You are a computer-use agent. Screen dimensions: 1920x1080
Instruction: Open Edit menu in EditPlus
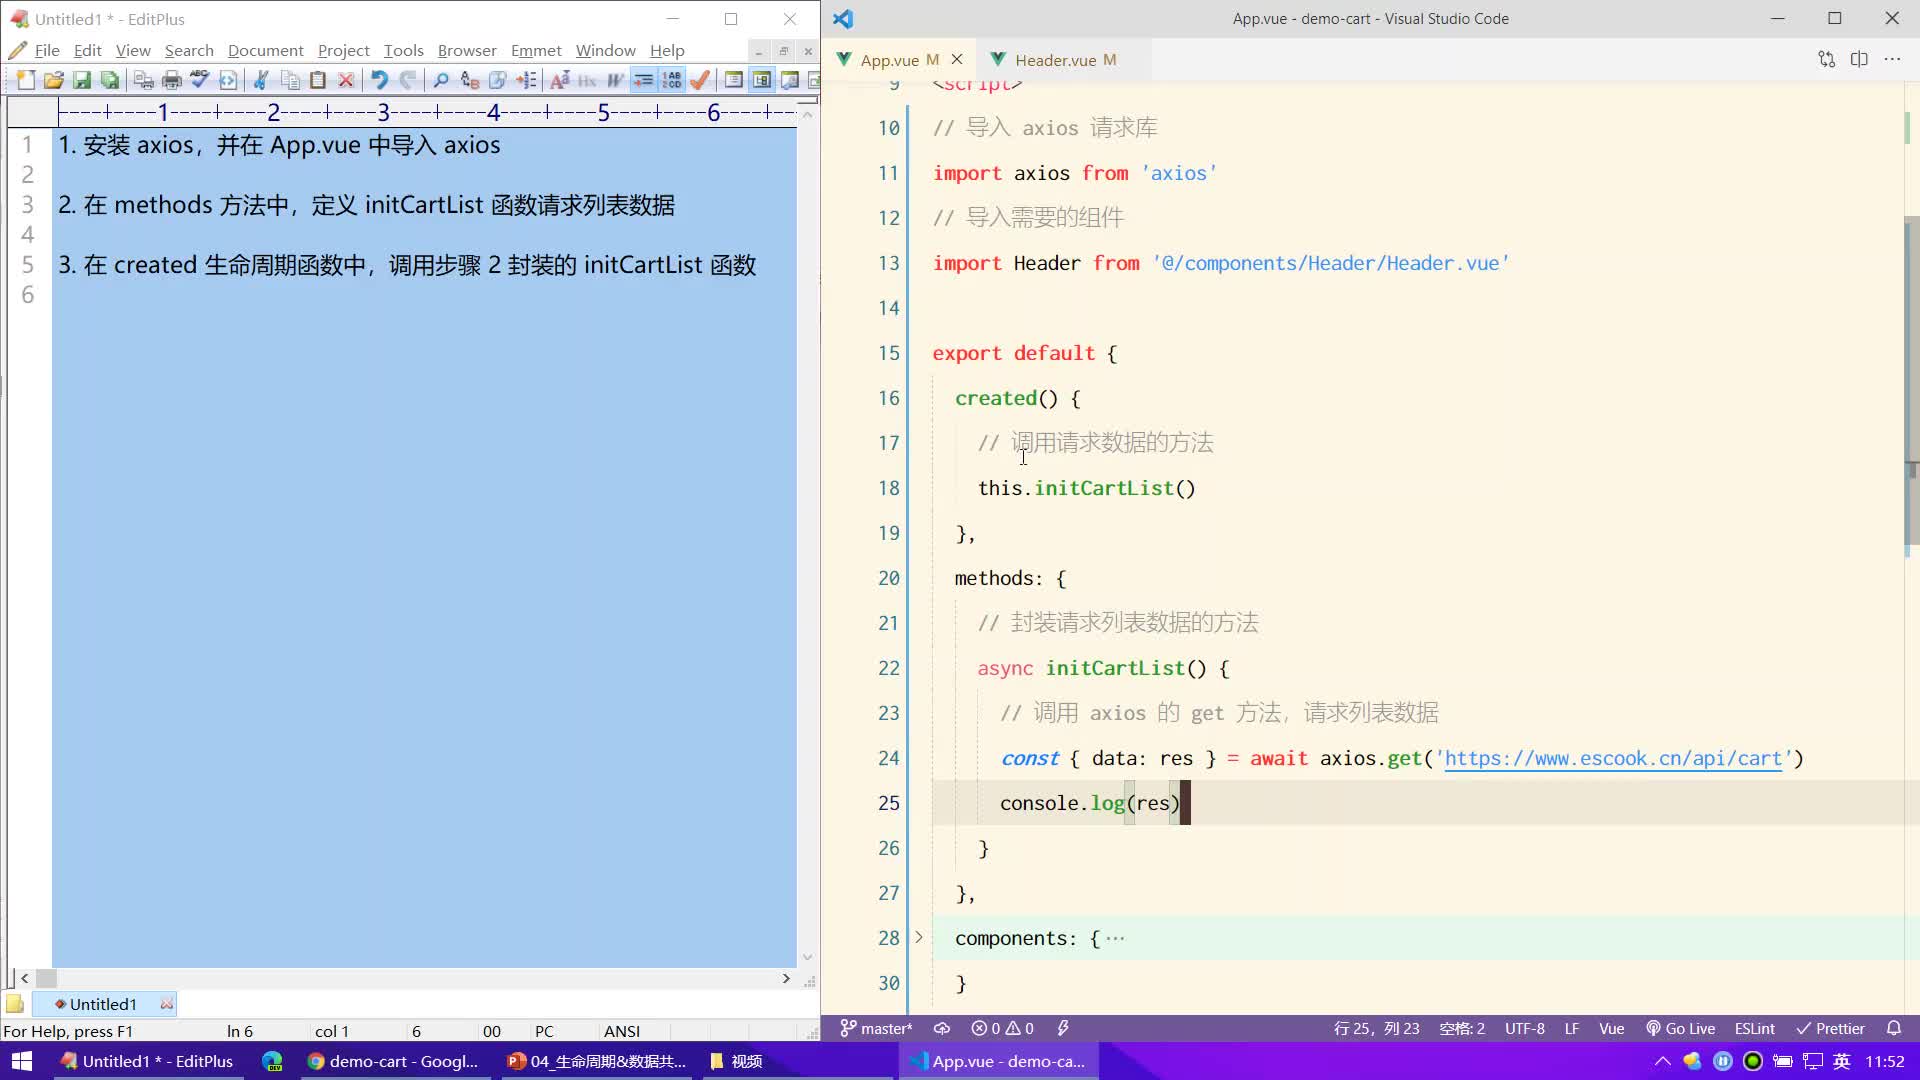pos(88,50)
